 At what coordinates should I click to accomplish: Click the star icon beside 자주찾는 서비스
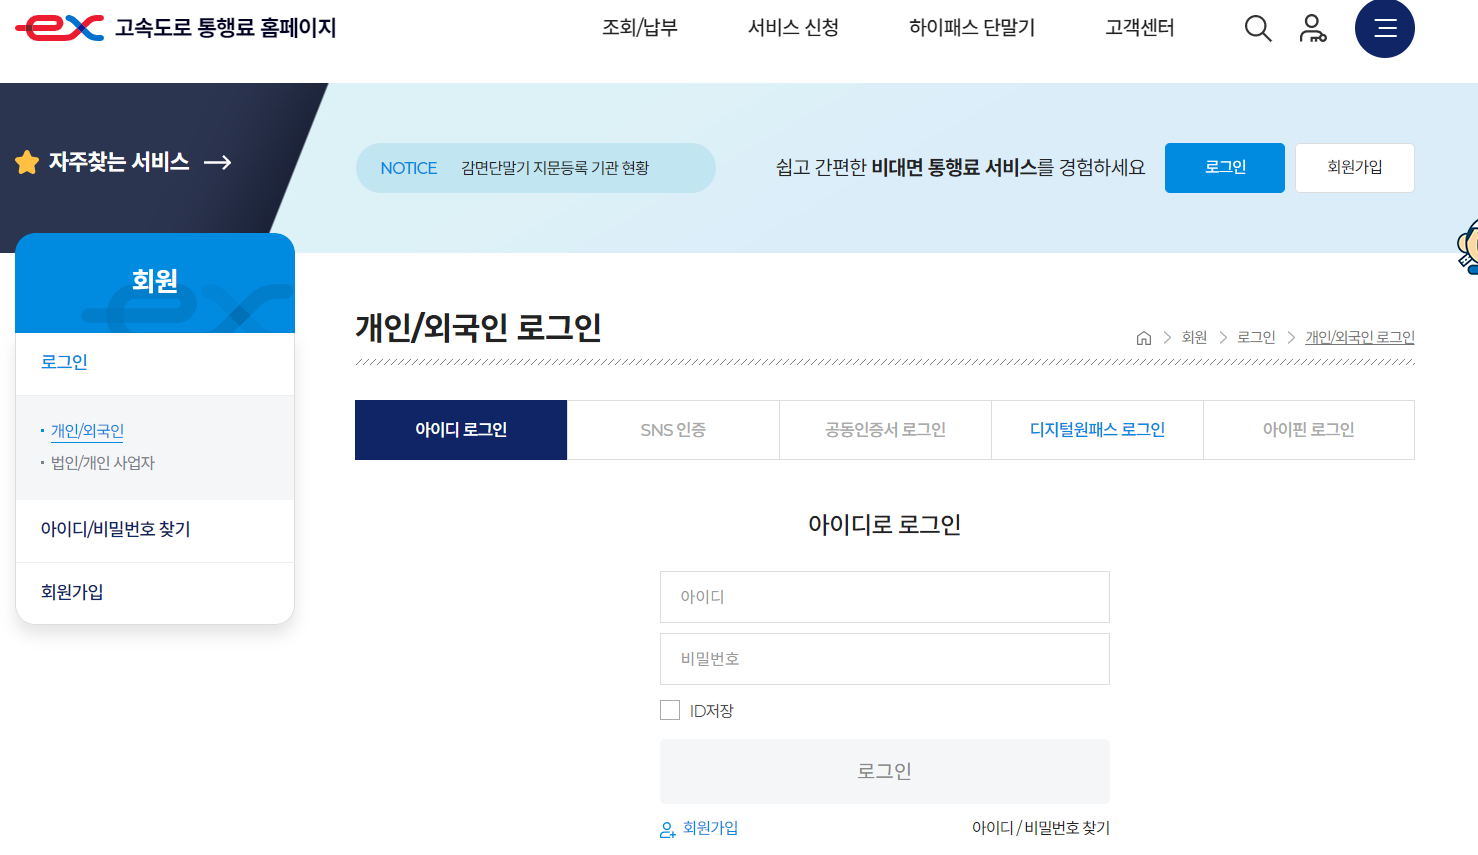[27, 160]
